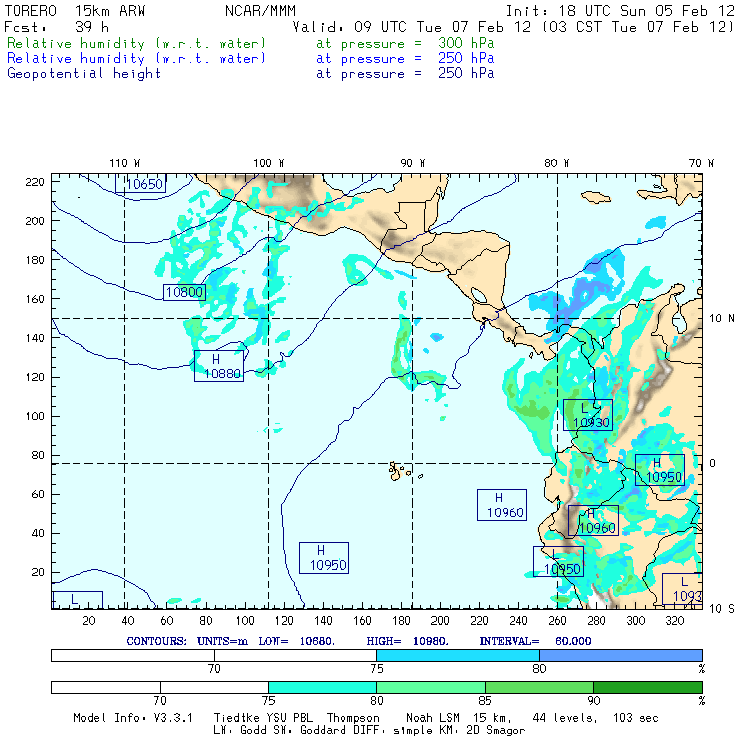This screenshot has width=740, height=740.
Task: Click the blue "Relative humidity (w.r.t. water)" line
Action: tap(136, 59)
